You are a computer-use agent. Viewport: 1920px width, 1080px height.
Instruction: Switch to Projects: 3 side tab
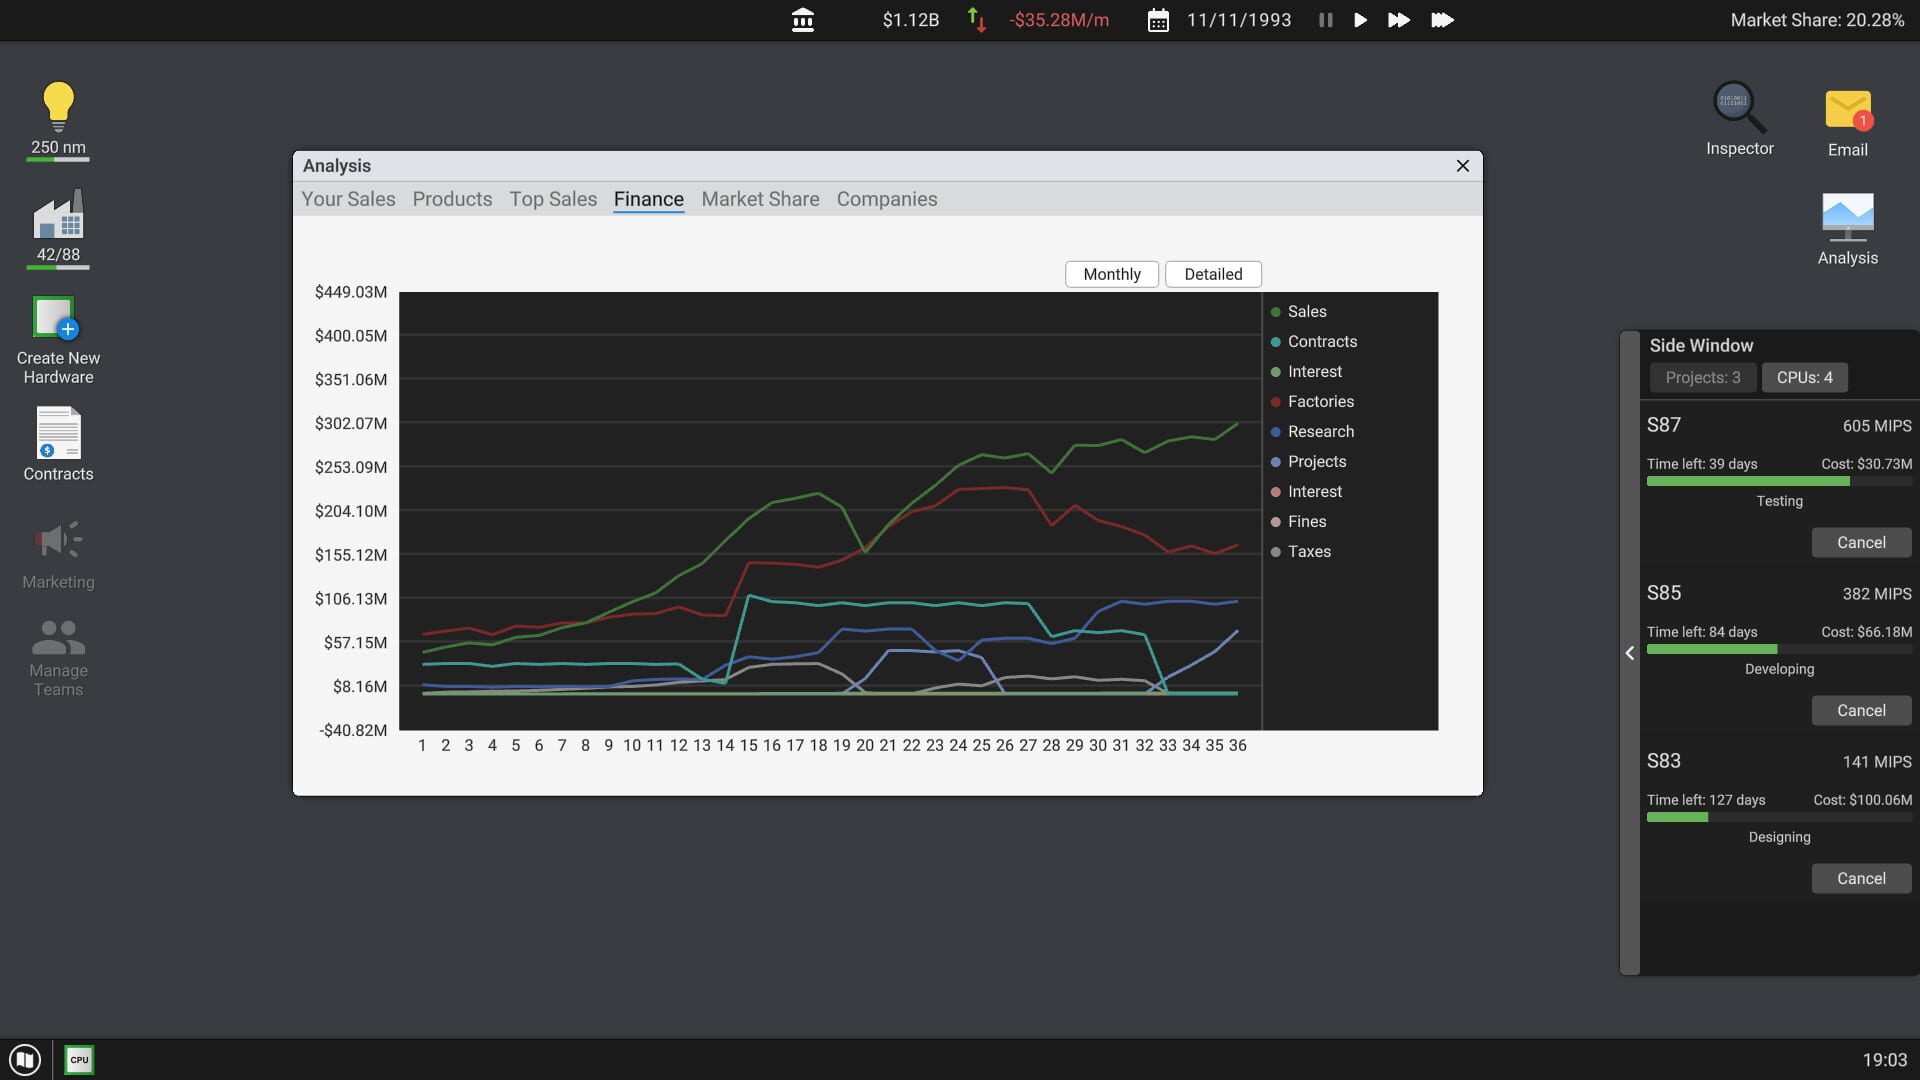click(x=1702, y=378)
